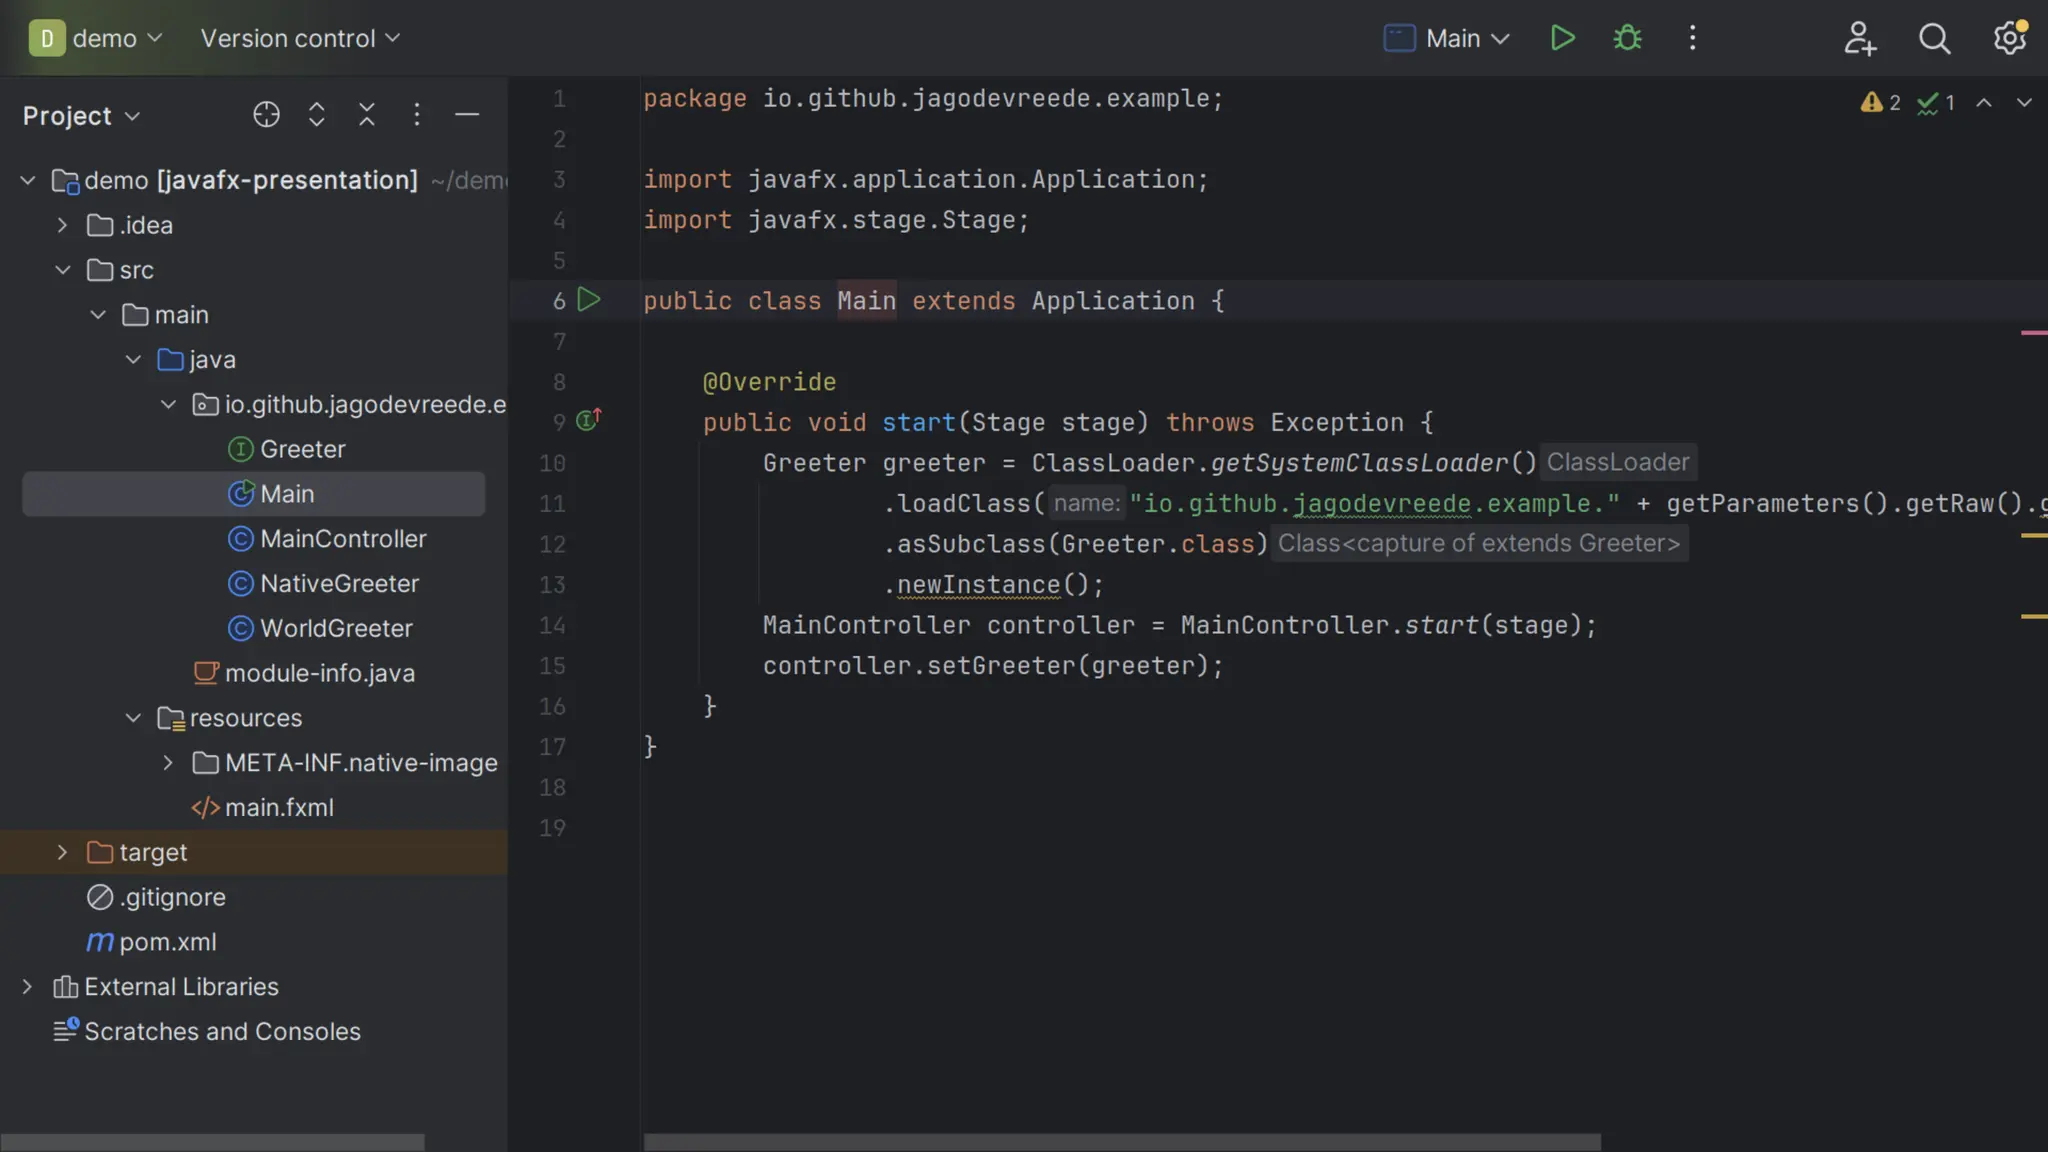
Task: Open Search Everywhere via the magnifier icon
Action: (1934, 38)
